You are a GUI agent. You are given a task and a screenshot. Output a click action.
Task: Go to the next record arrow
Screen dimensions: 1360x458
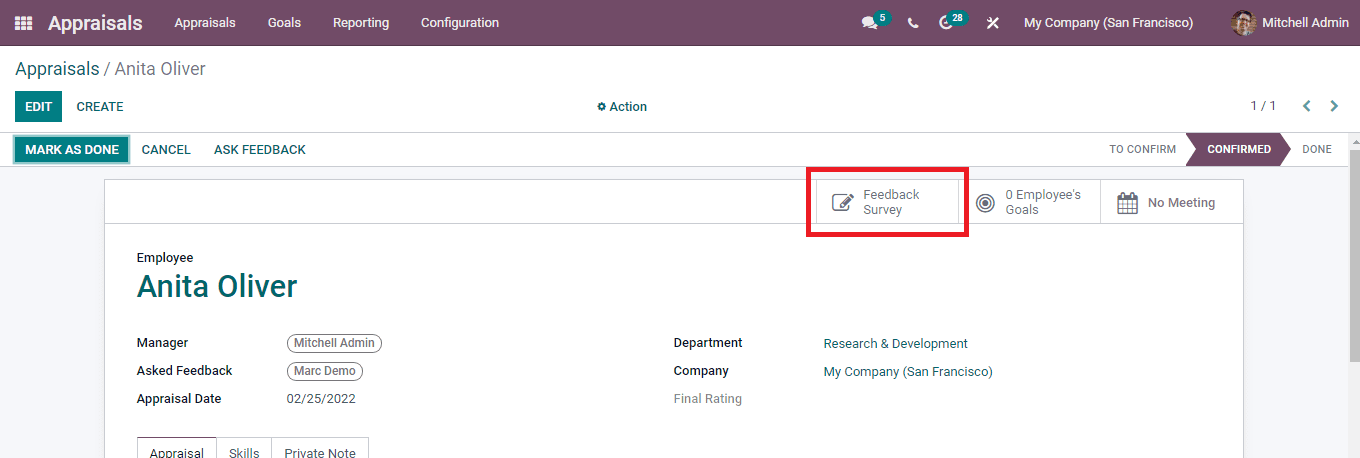1334,106
